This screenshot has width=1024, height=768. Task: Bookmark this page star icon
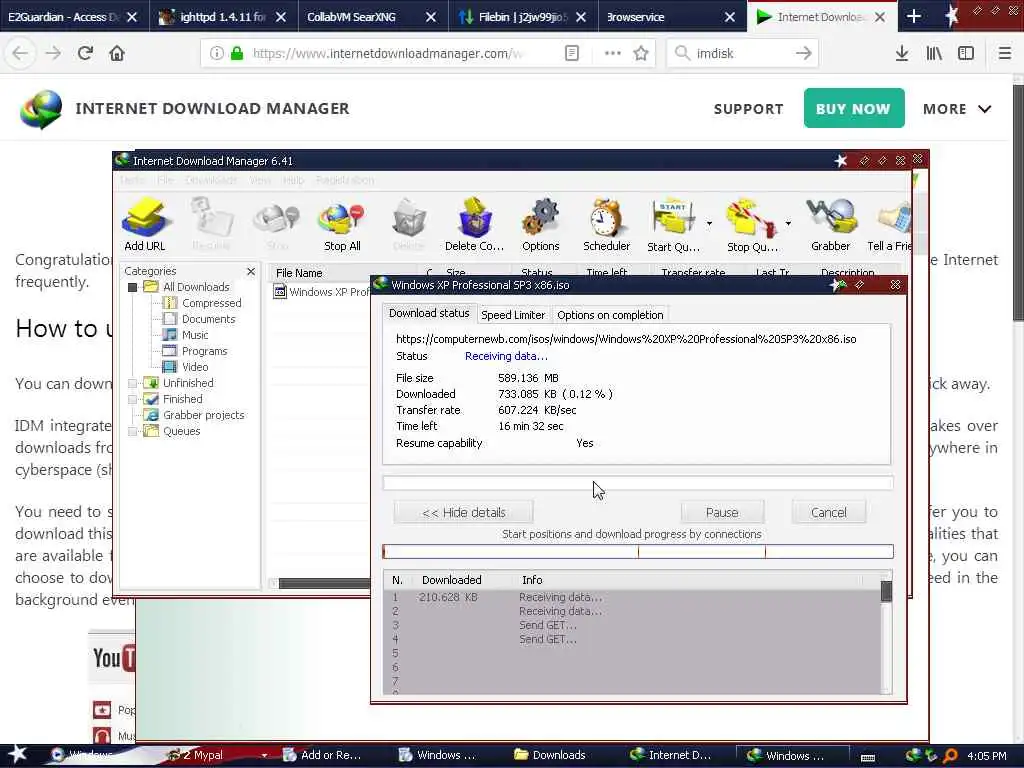(641, 53)
